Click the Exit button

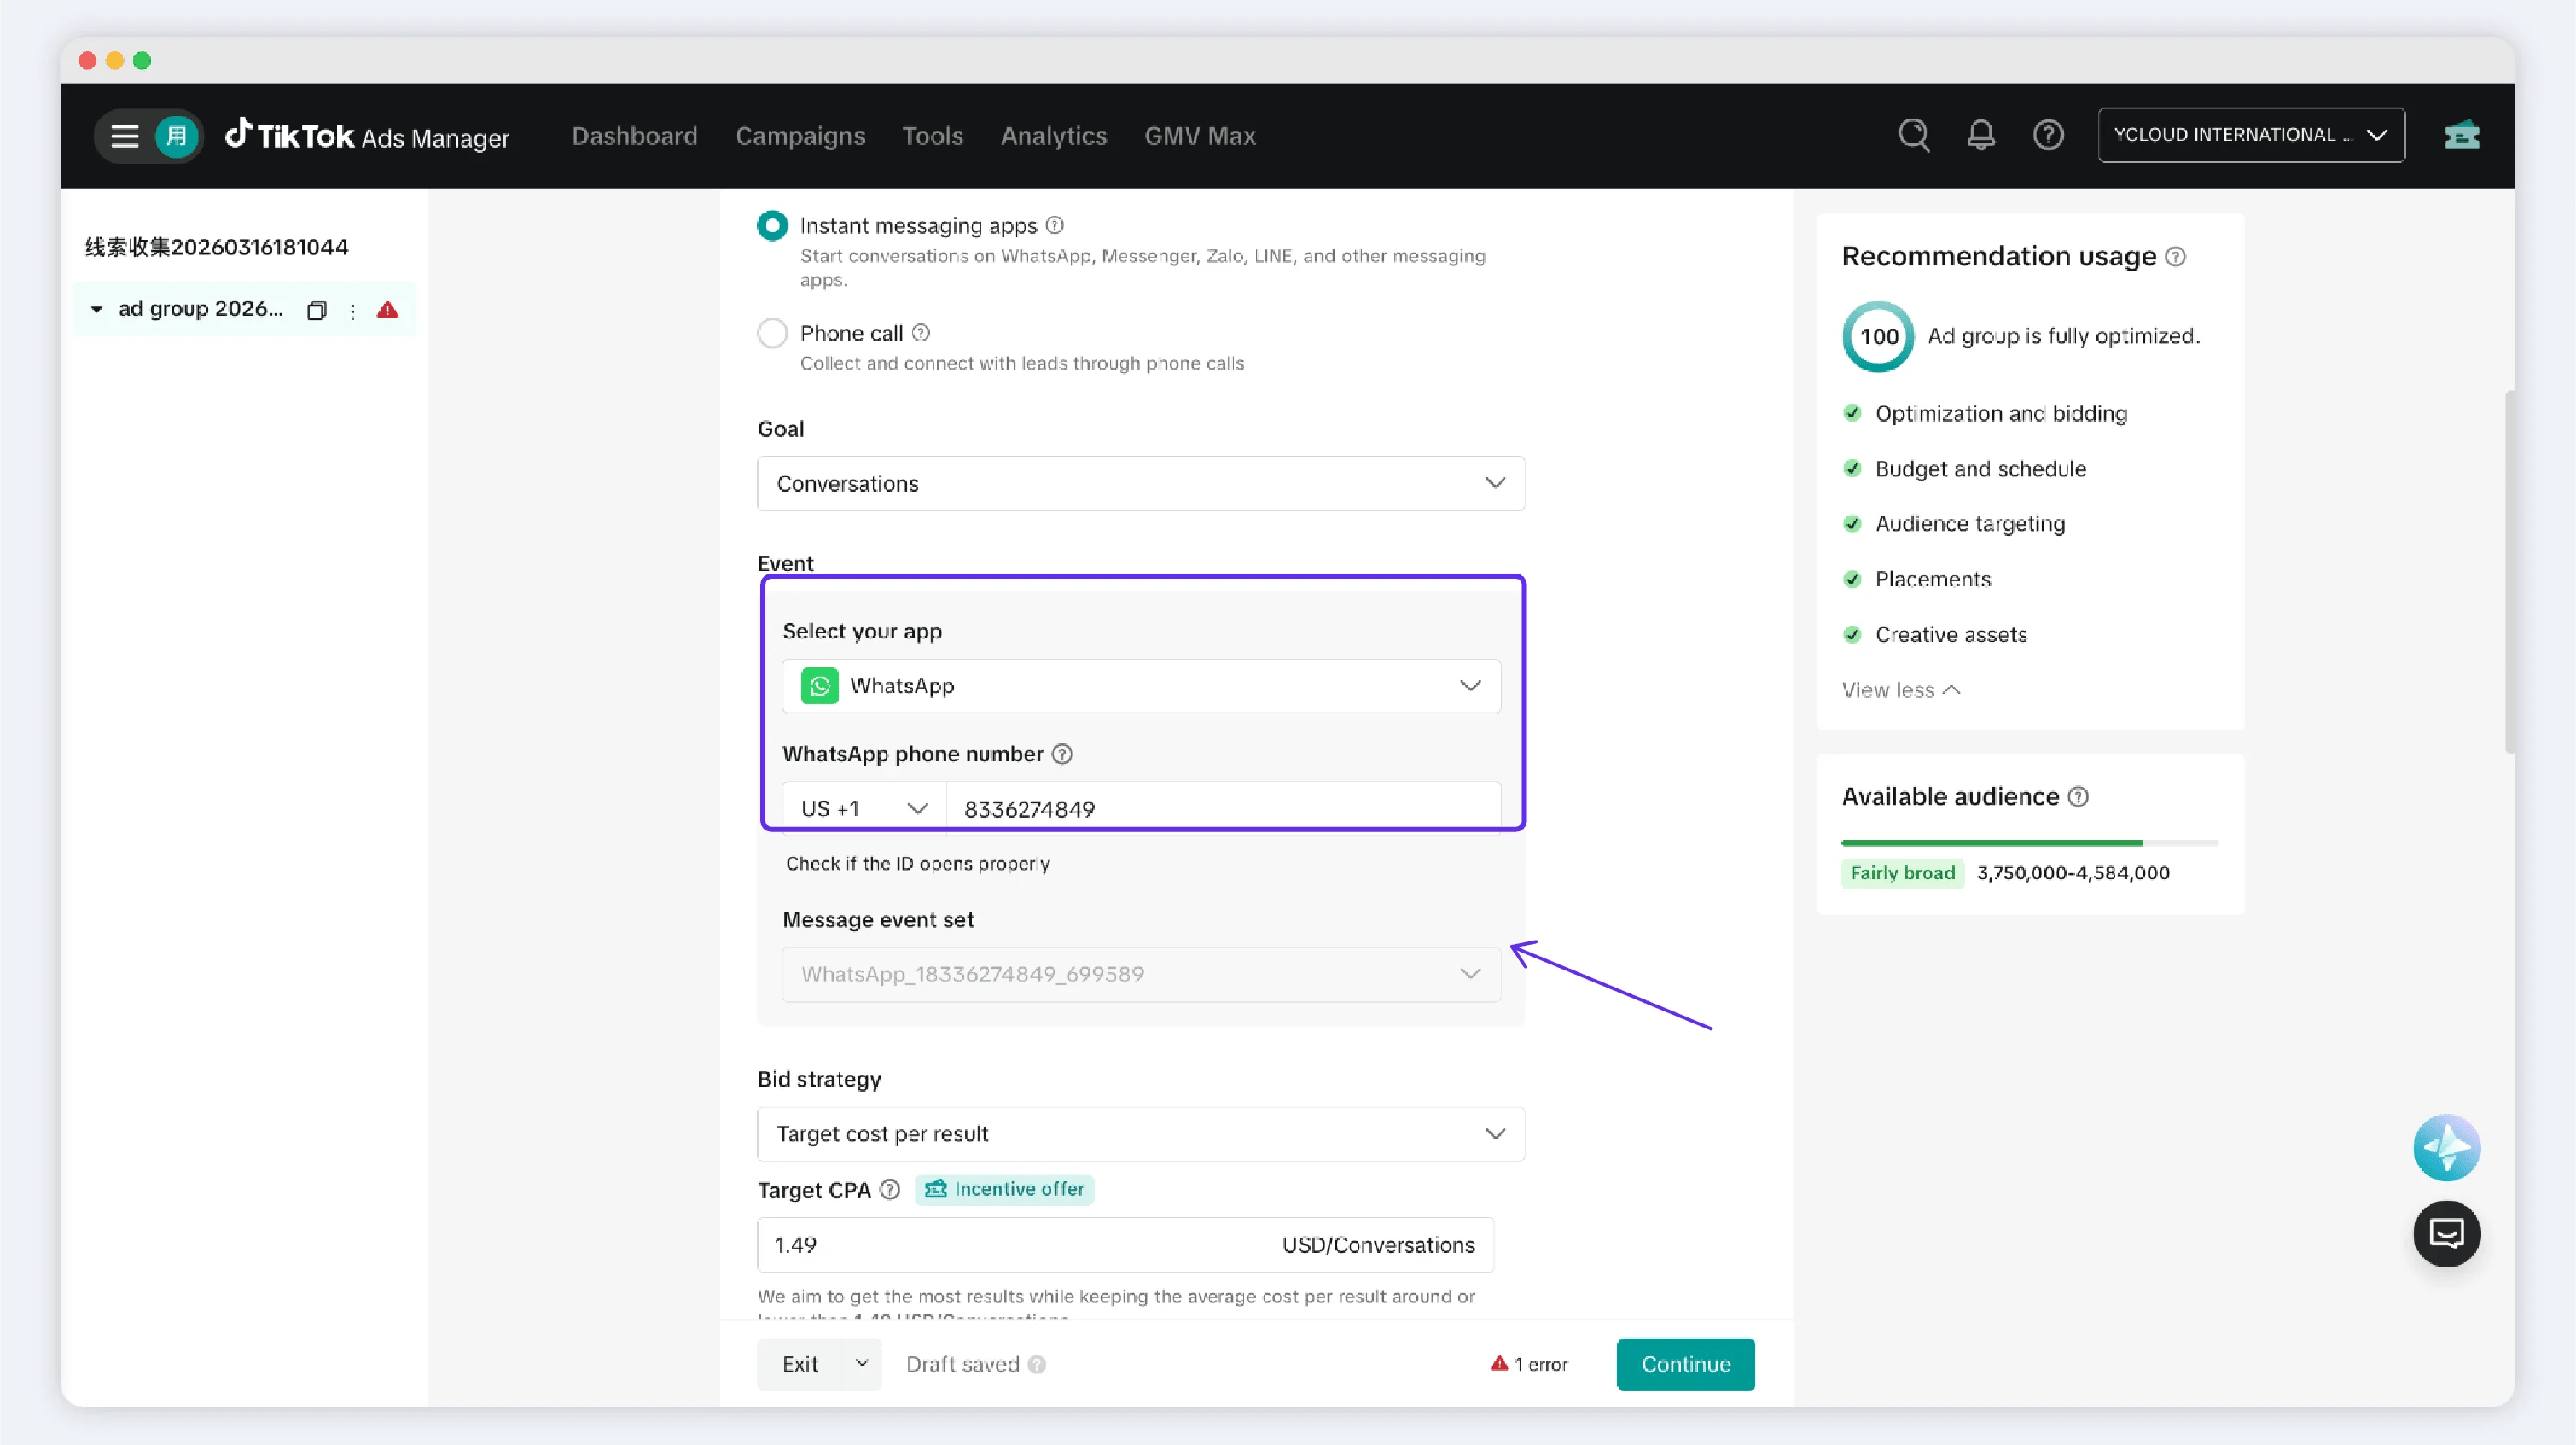click(x=800, y=1364)
